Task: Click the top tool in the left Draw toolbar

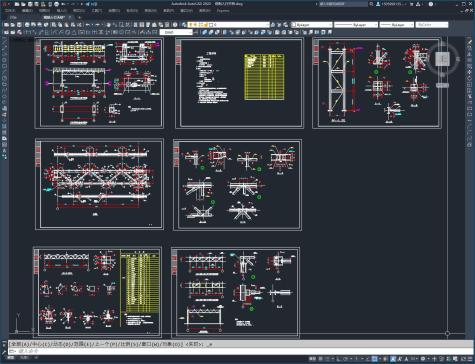Action: 4,42
